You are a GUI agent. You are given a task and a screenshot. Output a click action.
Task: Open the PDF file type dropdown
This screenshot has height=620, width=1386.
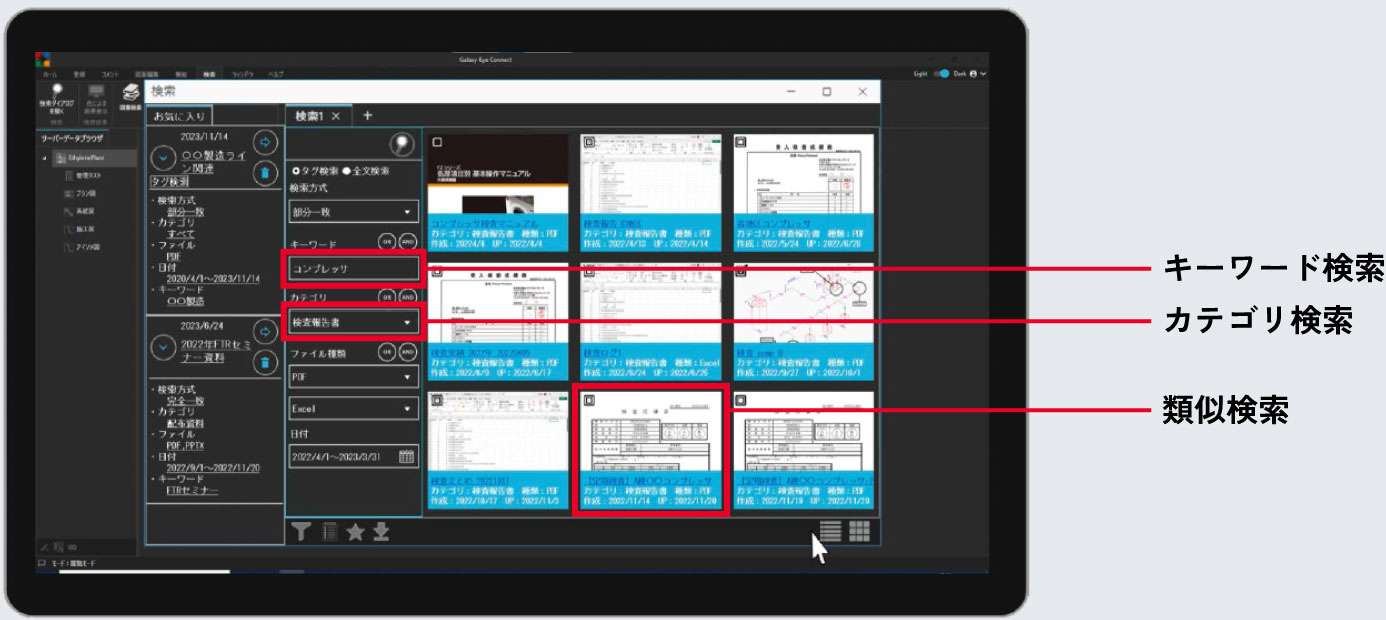point(354,378)
